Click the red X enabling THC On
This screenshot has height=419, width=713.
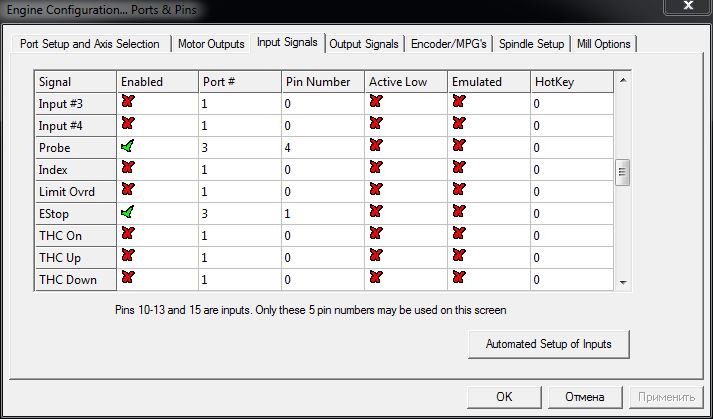click(x=127, y=234)
